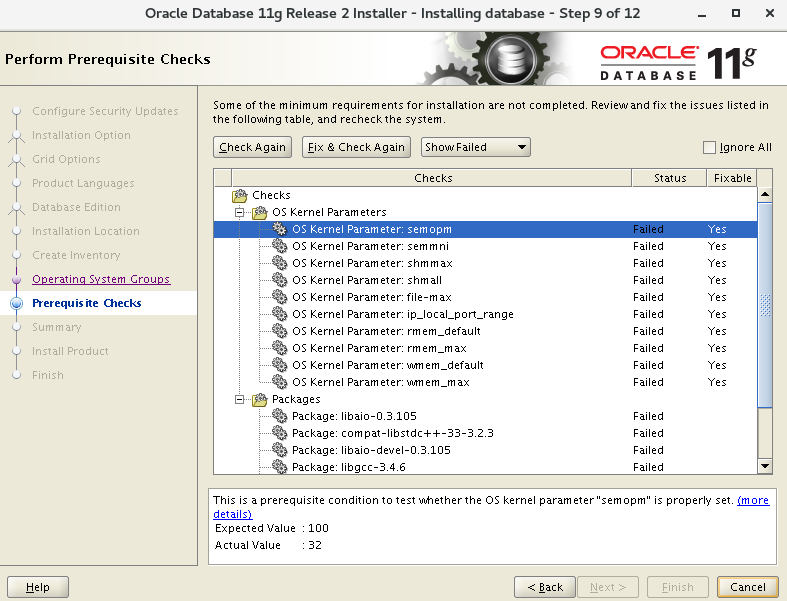Viewport: 787px width, 601px height.
Task: Click the gear icon beside shmall parameter
Action: pyautogui.click(x=280, y=280)
